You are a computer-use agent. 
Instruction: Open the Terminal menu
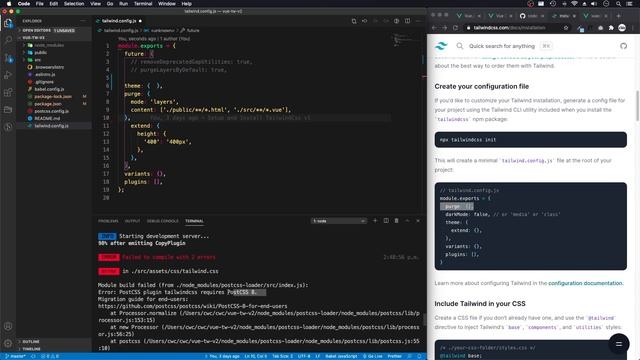pyautogui.click(x=143, y=4)
